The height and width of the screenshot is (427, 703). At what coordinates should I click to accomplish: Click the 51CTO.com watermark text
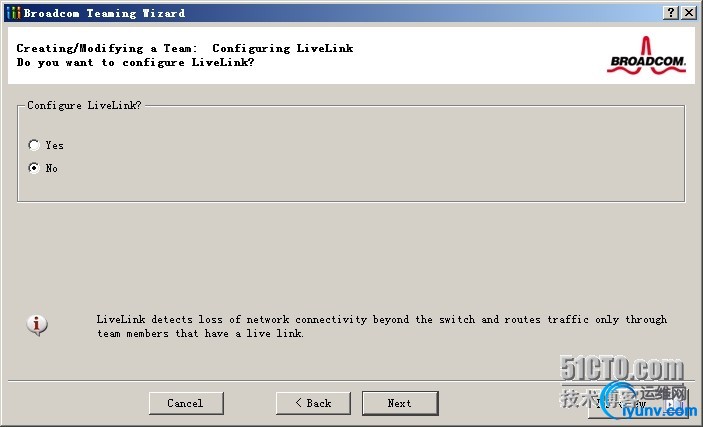[622, 369]
